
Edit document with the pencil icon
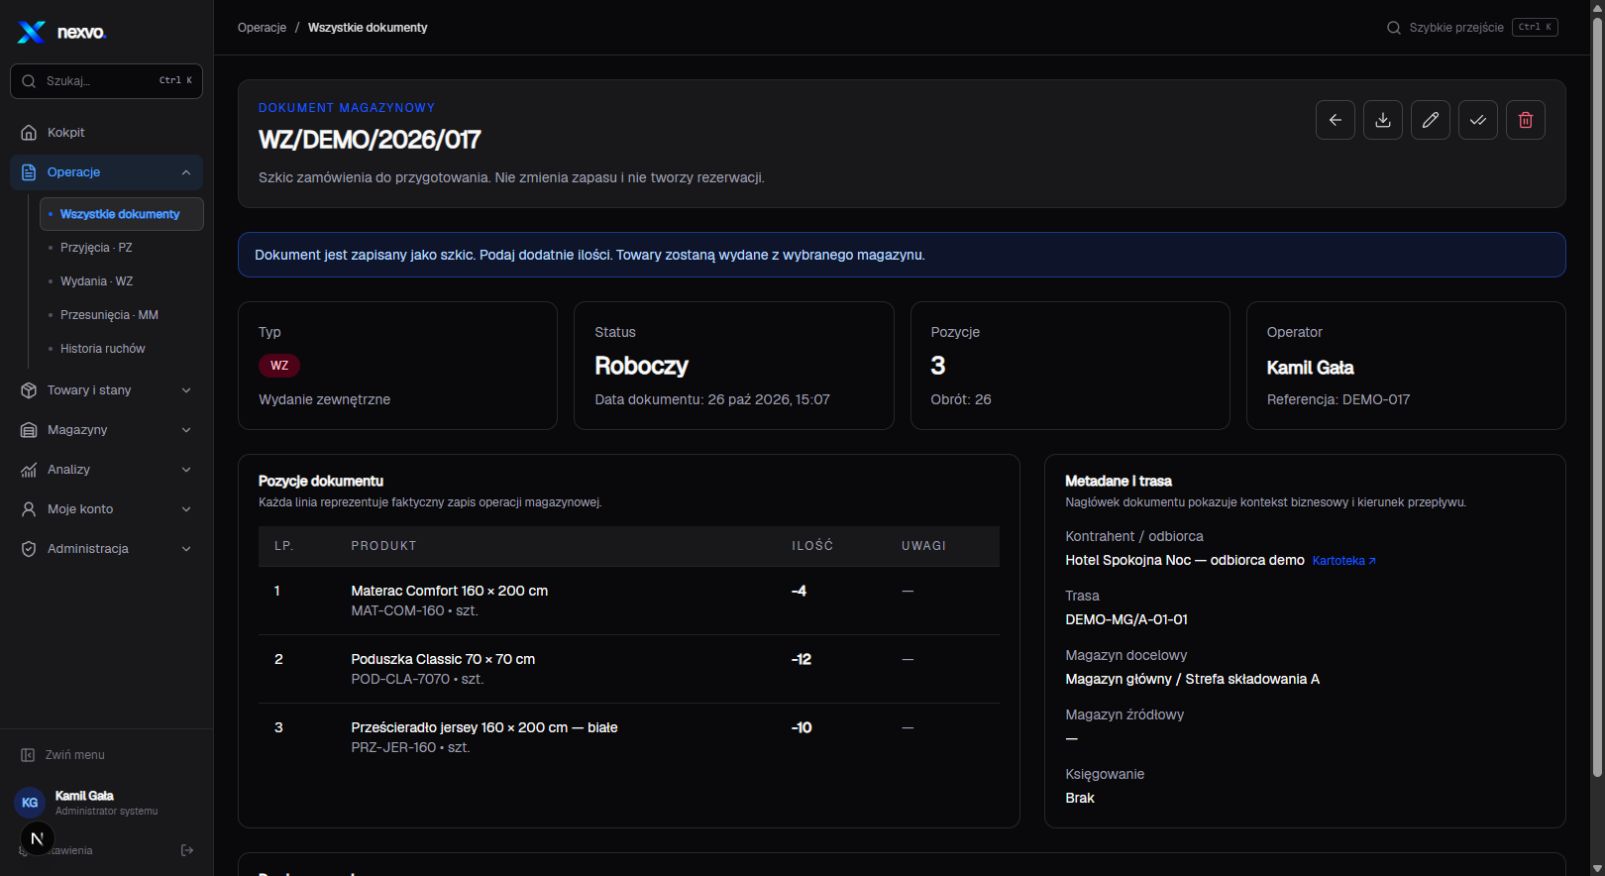(x=1430, y=120)
